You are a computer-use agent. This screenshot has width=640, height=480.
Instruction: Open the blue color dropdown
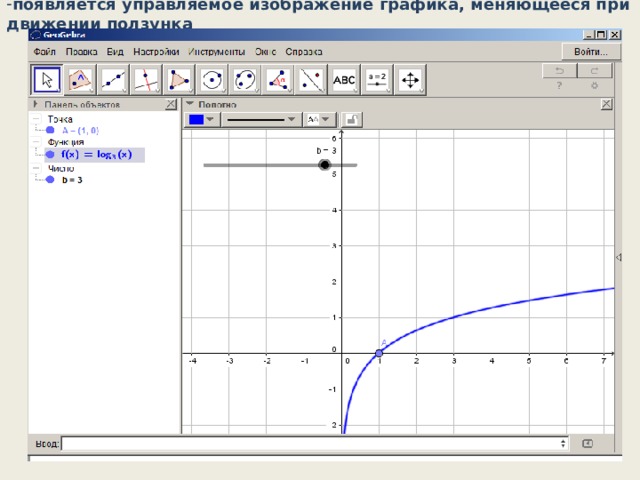tap(210, 120)
